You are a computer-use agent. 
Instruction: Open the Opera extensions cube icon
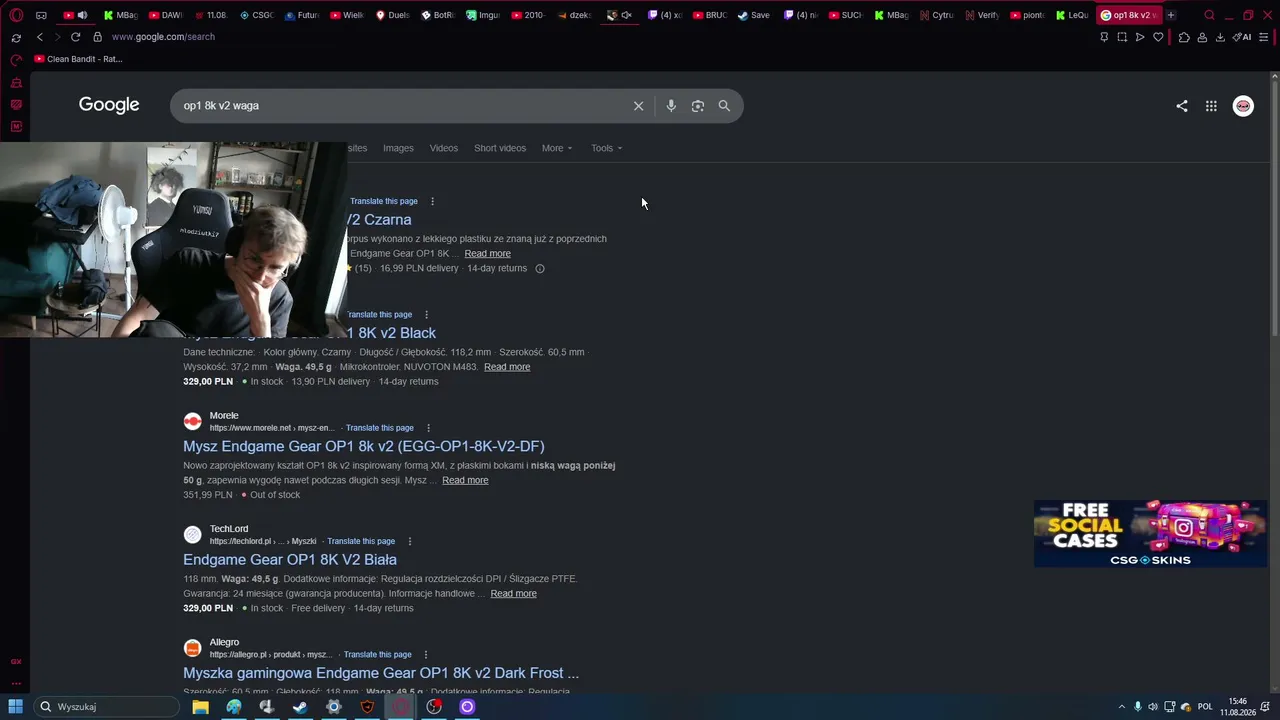tap(1184, 37)
